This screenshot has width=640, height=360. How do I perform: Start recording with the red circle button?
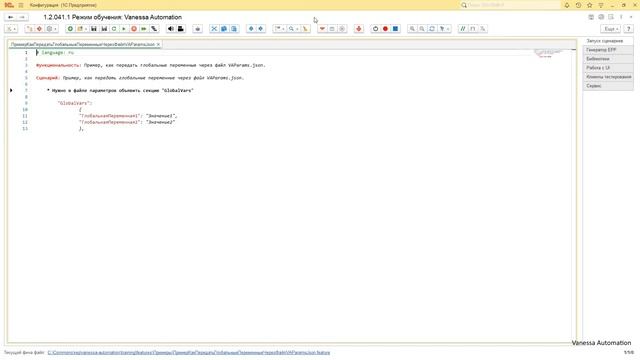[385, 29]
